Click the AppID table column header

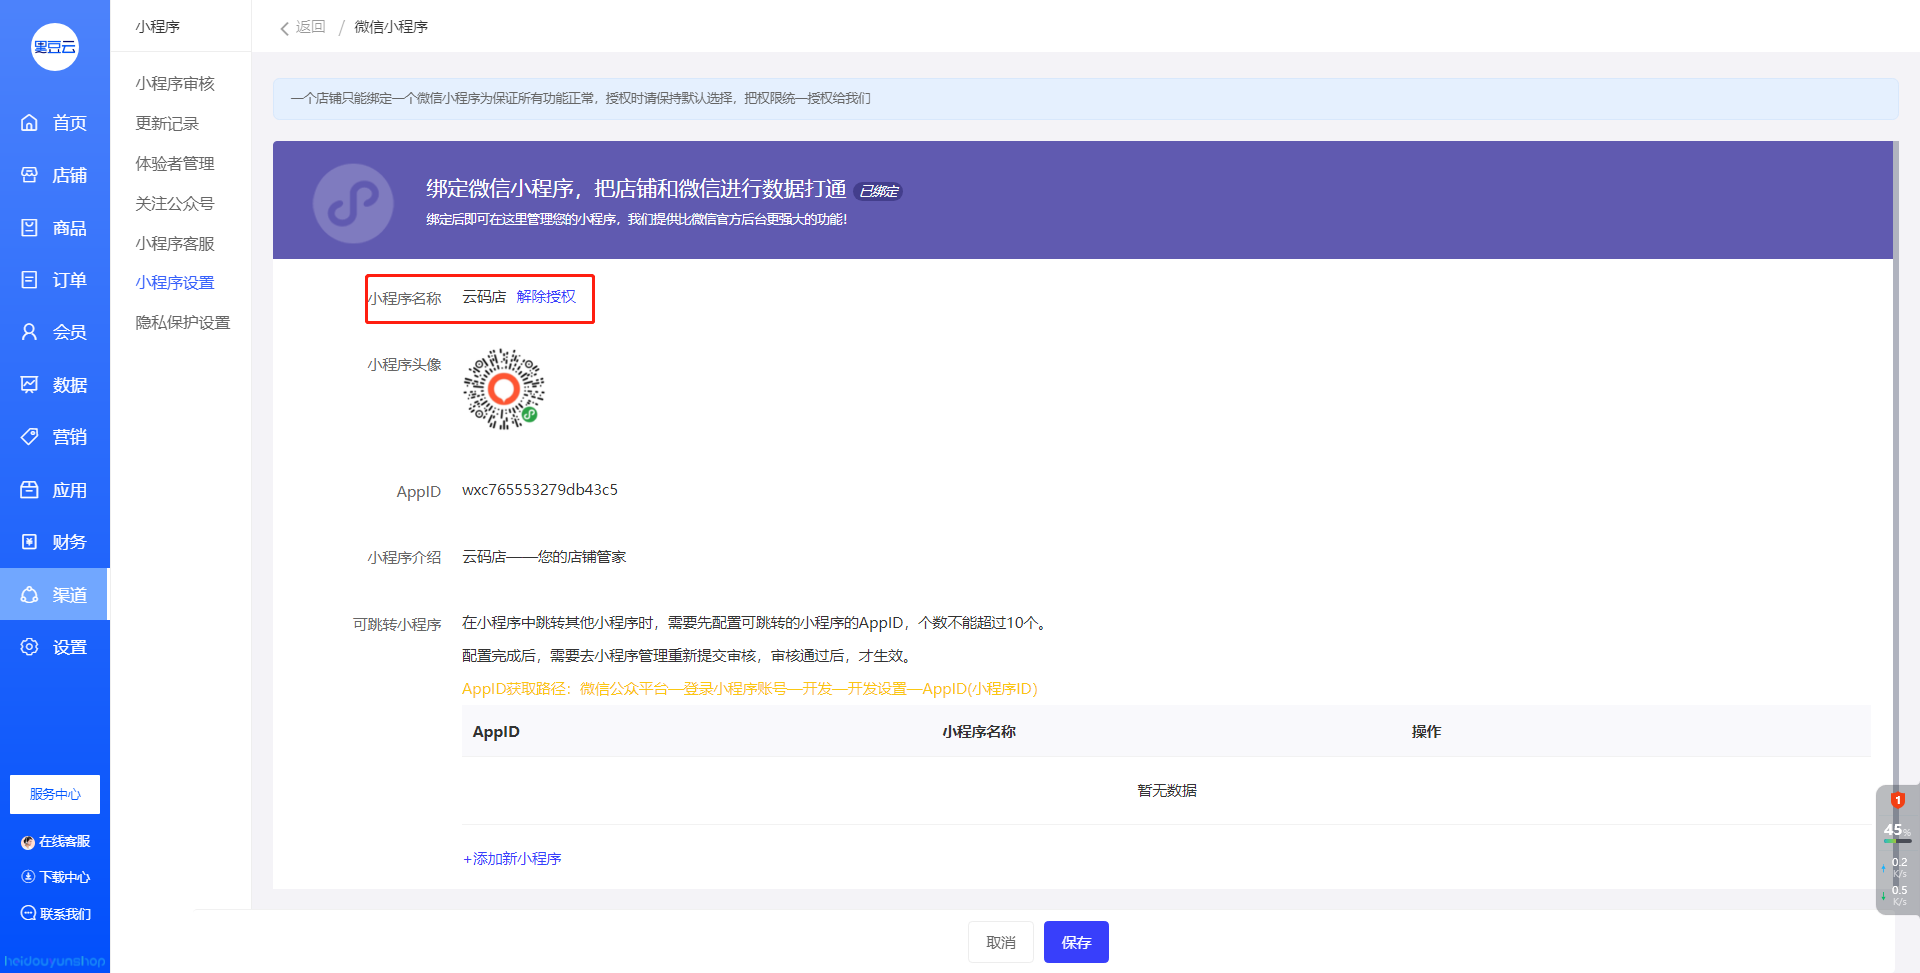pyautogui.click(x=496, y=732)
